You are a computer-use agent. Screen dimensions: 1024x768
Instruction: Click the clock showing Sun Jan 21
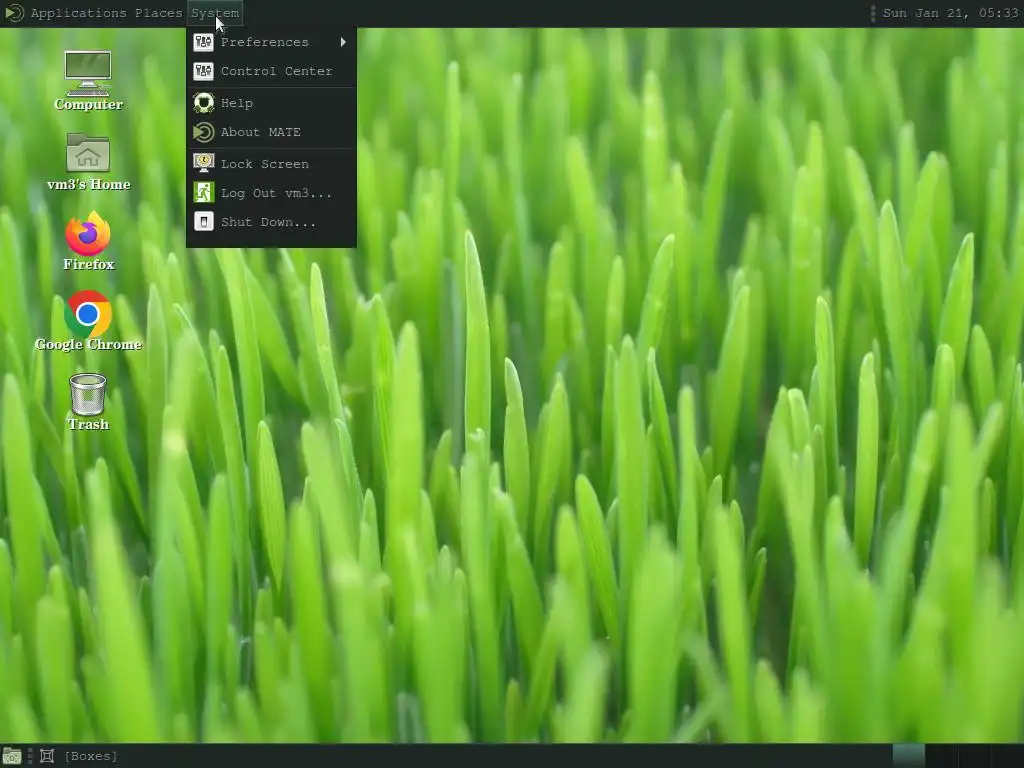[x=950, y=13]
